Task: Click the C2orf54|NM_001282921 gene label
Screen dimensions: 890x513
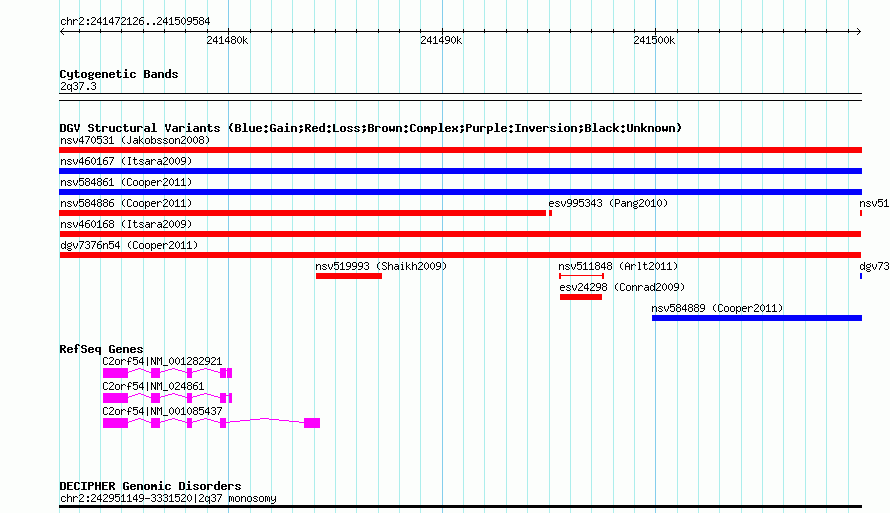Action: click(x=162, y=361)
